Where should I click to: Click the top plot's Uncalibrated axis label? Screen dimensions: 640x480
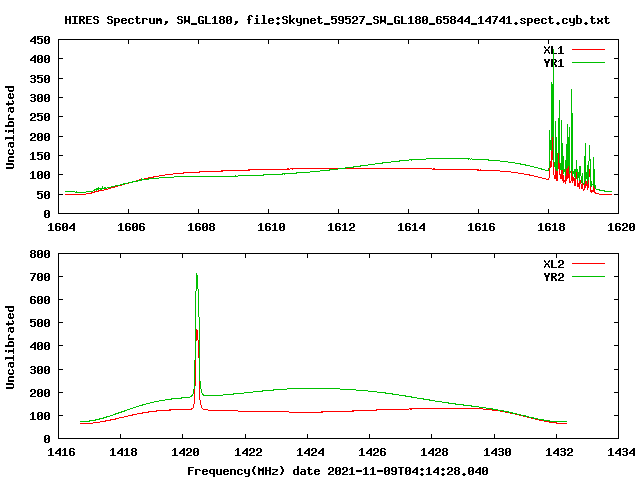[x=10, y=127]
